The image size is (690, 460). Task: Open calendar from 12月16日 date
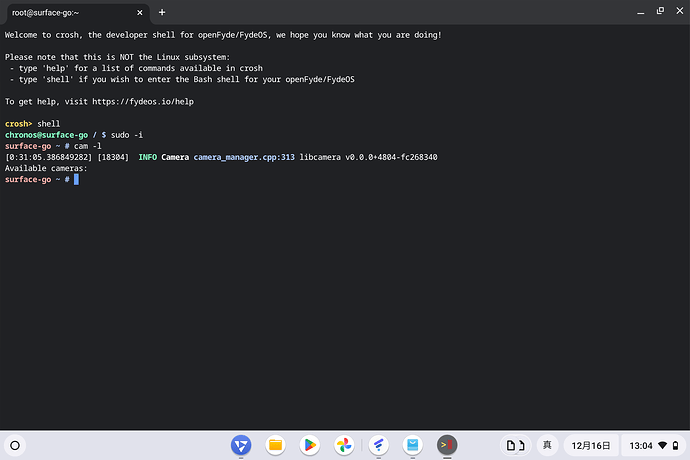pos(589,445)
